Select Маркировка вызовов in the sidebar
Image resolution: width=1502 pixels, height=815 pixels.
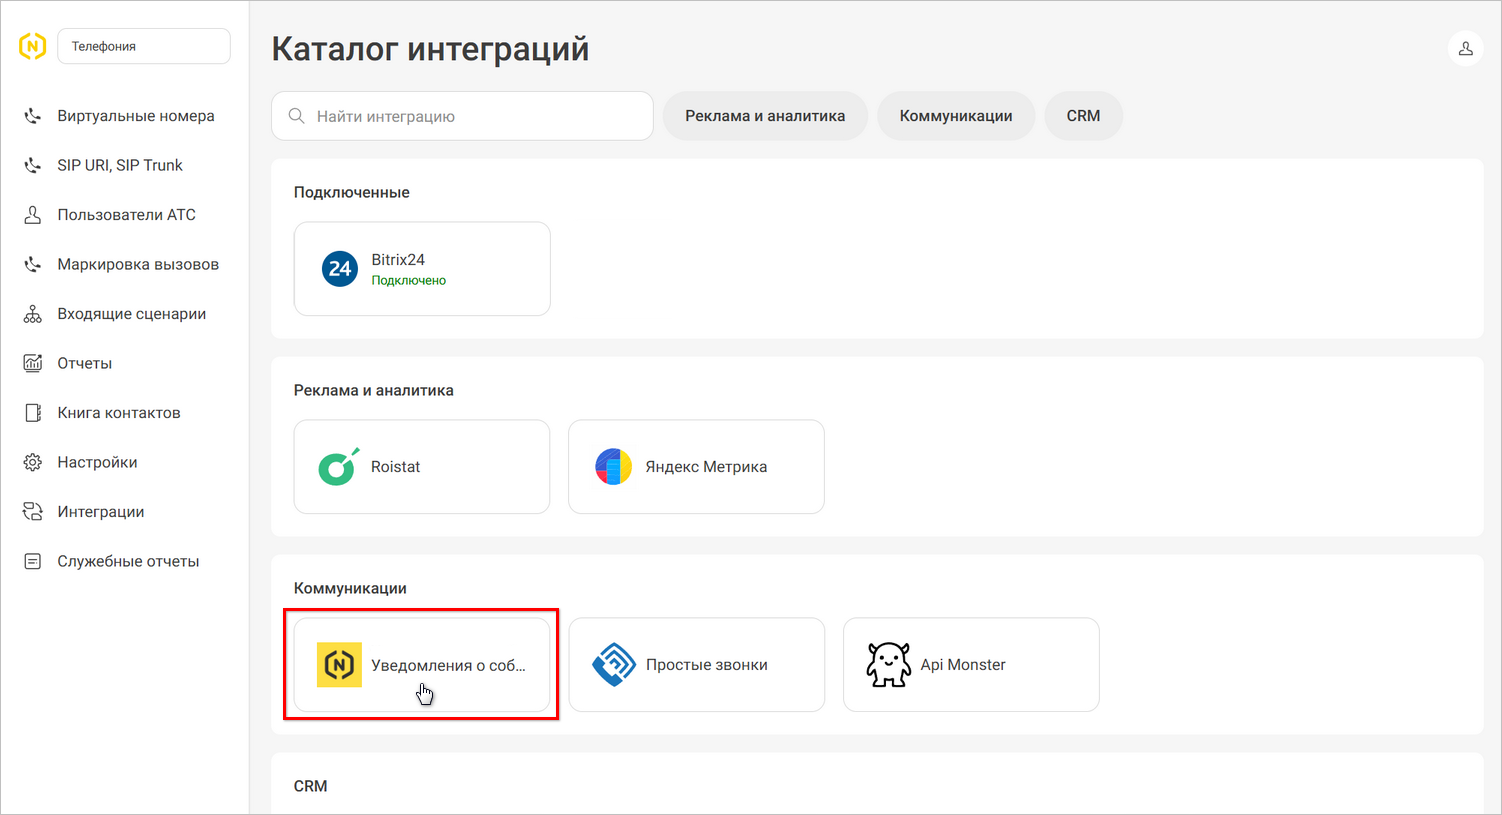tap(32, 263)
